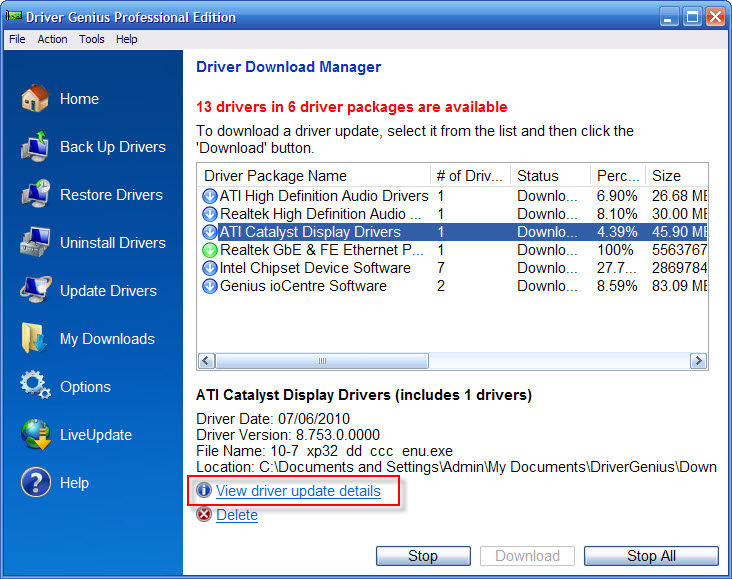This screenshot has width=732, height=579.
Task: Open Restore Drivers section
Action: point(112,195)
